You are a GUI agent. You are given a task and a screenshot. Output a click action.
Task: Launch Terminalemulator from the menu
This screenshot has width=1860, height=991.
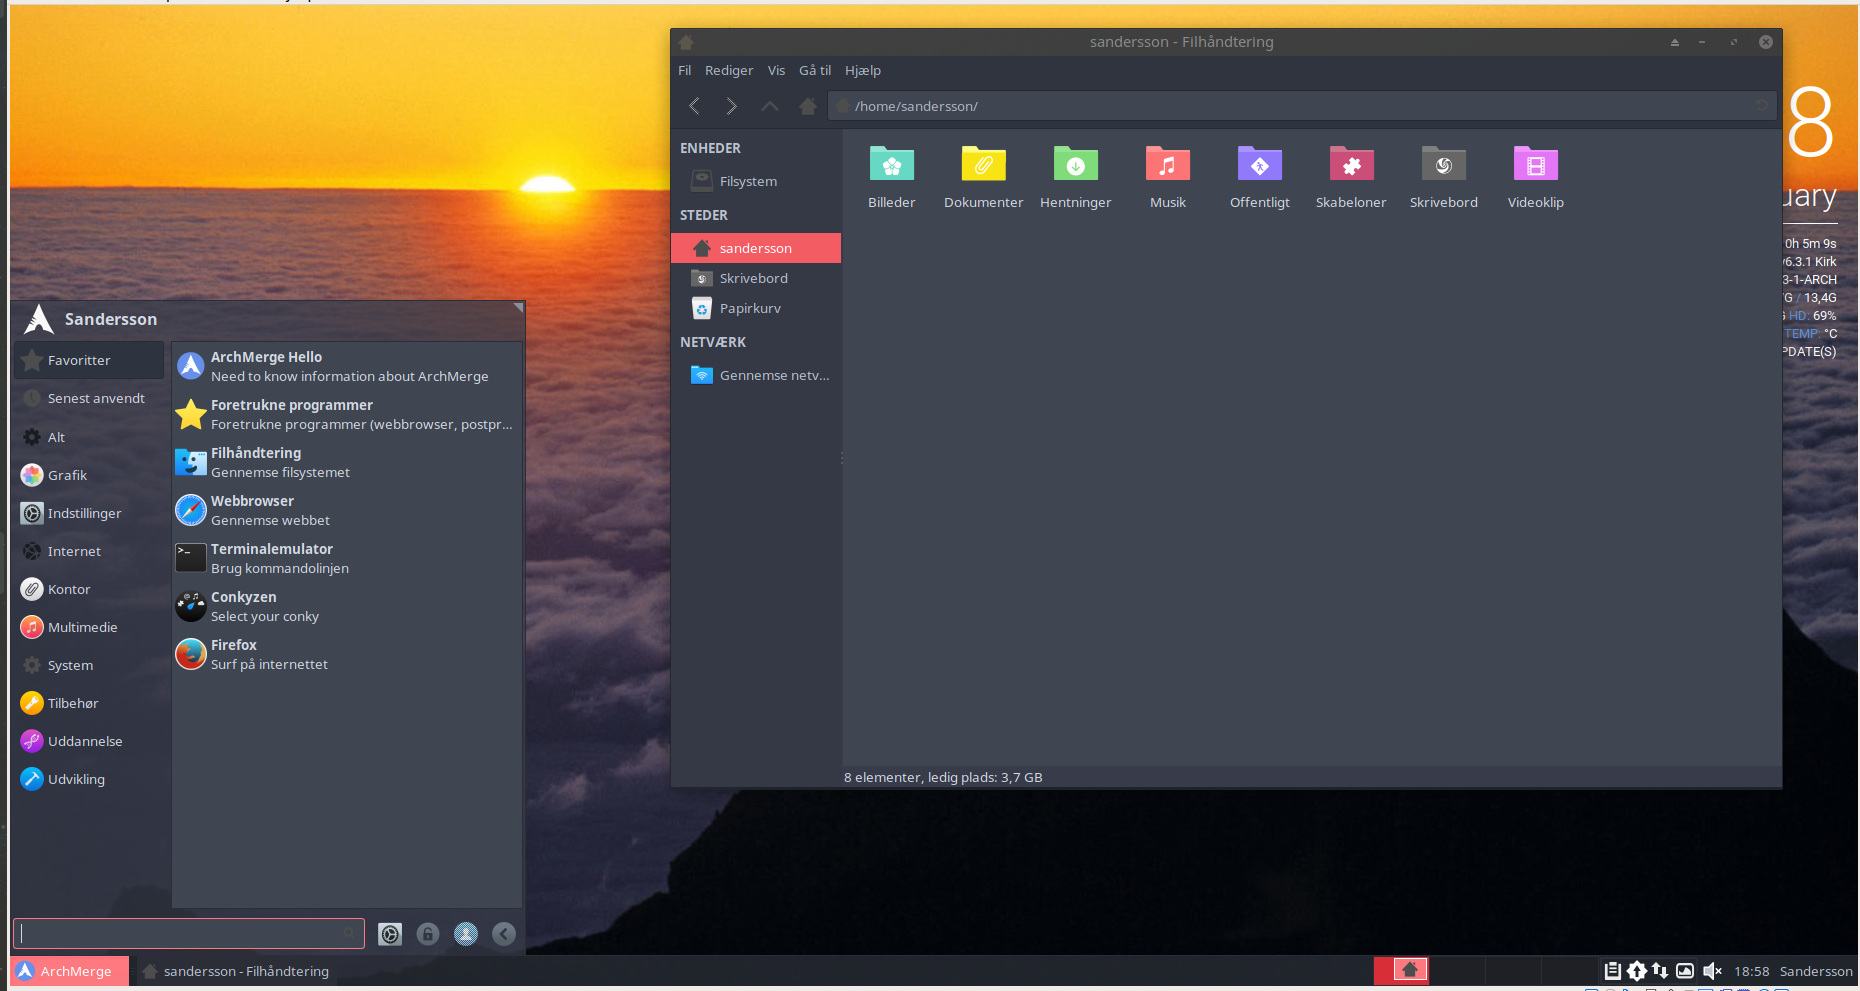pyautogui.click(x=347, y=558)
